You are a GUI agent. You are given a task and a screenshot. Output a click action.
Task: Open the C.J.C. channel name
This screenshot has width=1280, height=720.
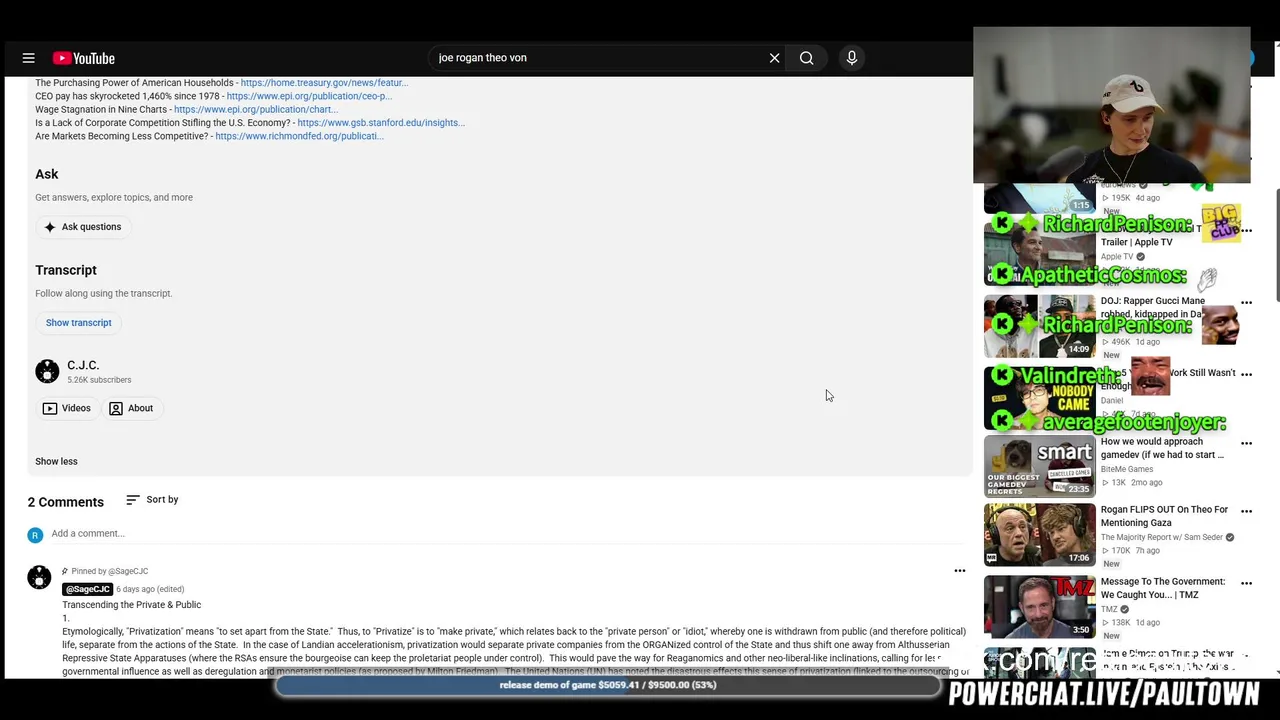pos(83,365)
